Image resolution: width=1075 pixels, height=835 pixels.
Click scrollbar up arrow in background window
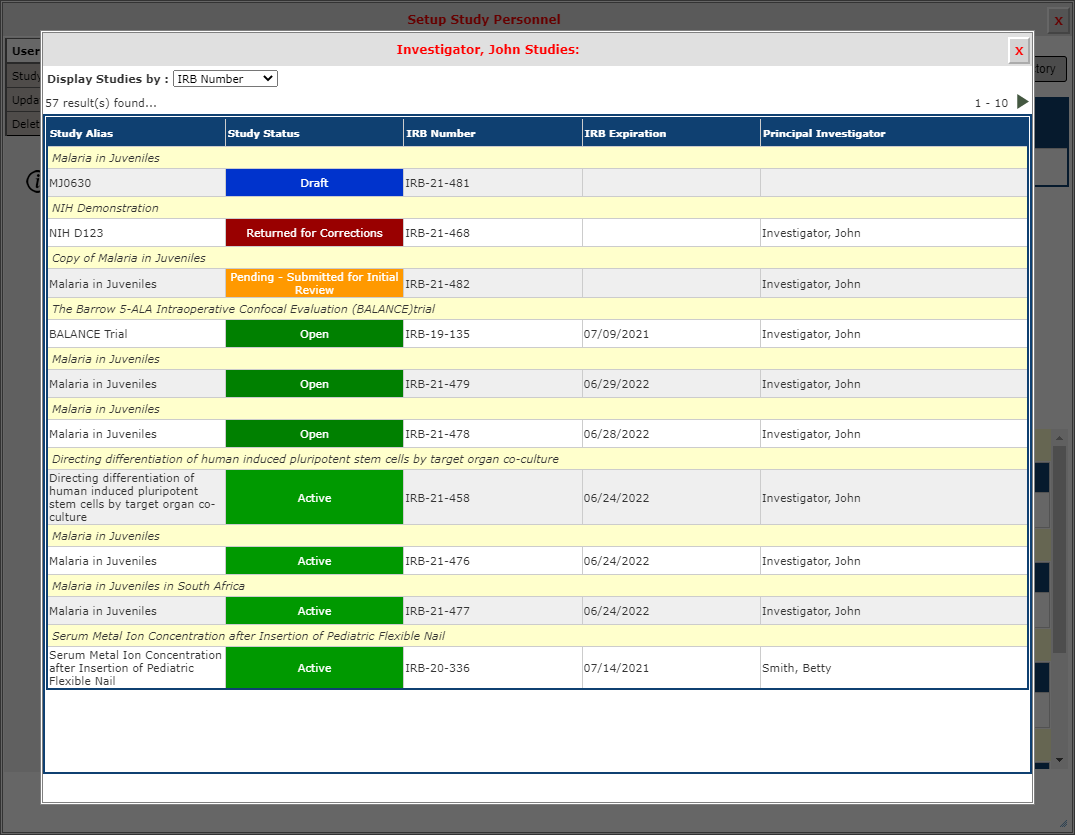tap(1059, 437)
